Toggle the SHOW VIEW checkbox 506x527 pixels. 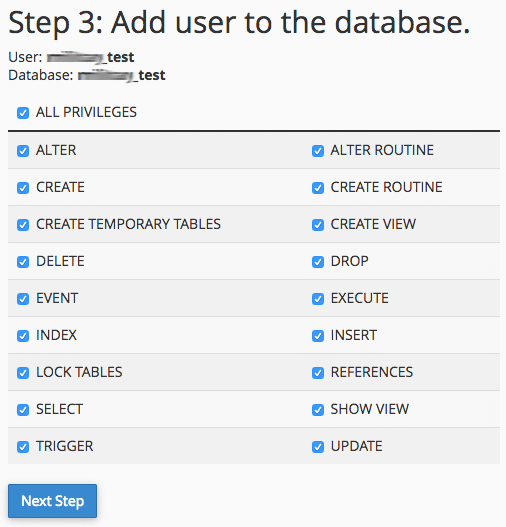[x=318, y=410]
